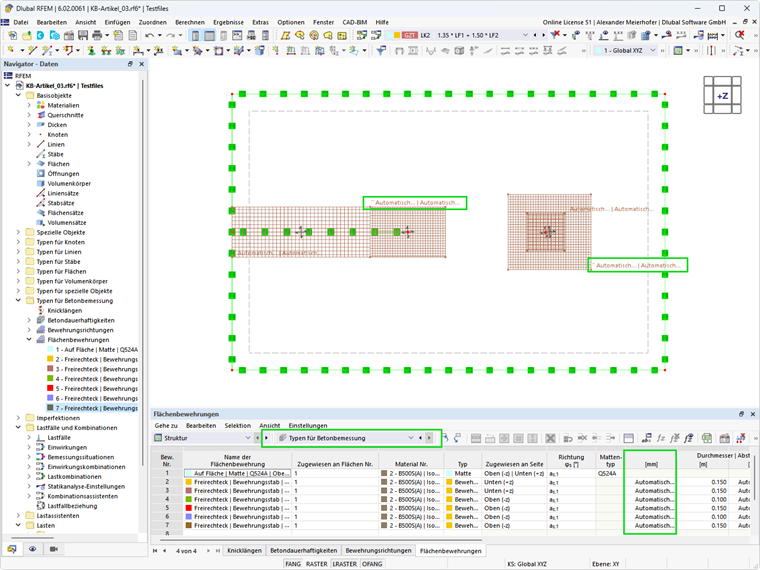Select the Öffnungen tree item
This screenshot has height=570, width=760.
coord(63,174)
